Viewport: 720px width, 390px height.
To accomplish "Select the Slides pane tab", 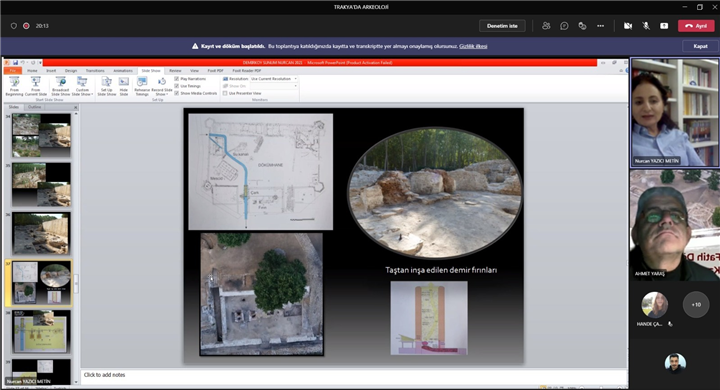I will tap(14, 107).
